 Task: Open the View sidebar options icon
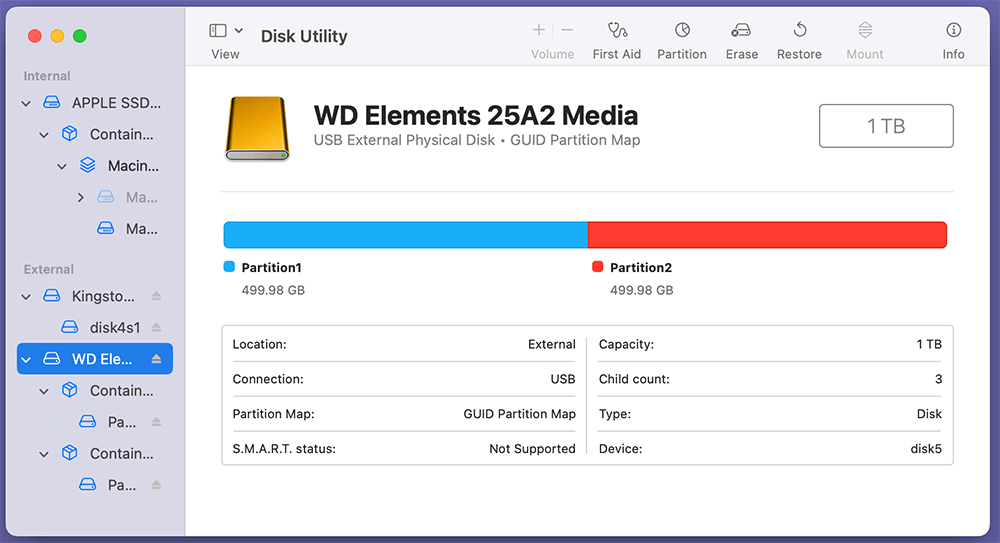point(218,31)
